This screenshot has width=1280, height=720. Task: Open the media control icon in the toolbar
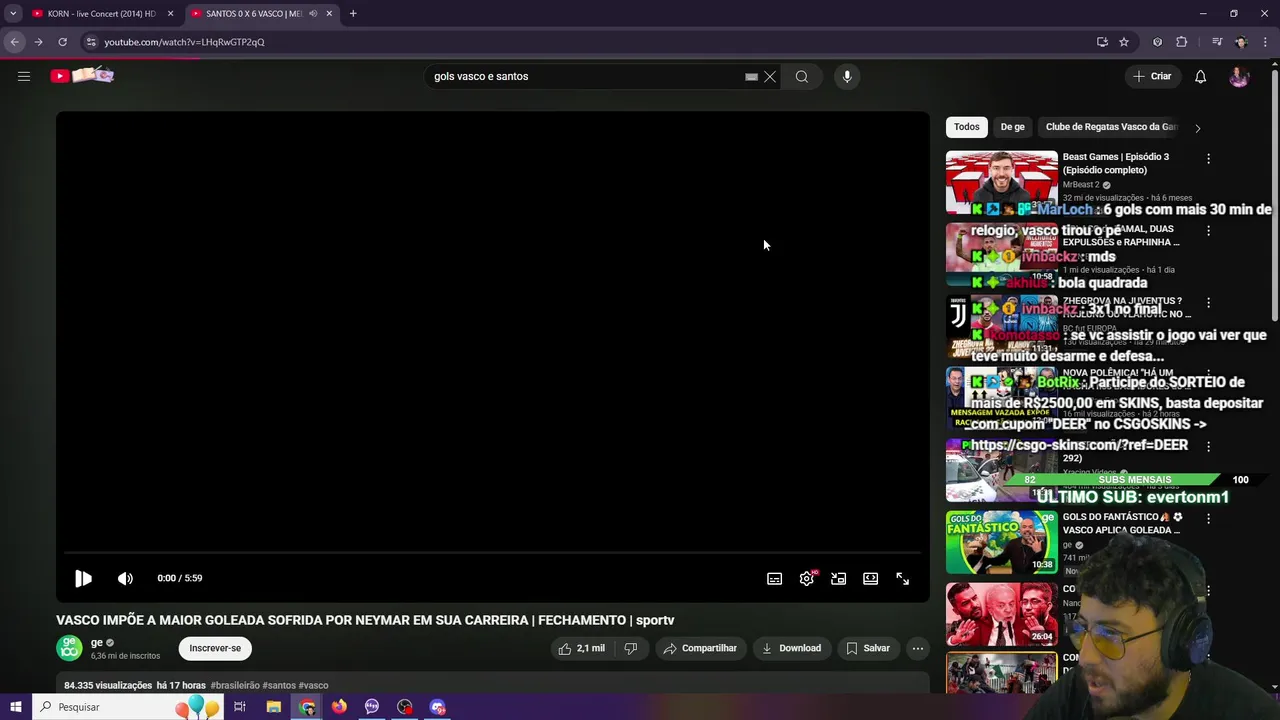pos(1217,42)
